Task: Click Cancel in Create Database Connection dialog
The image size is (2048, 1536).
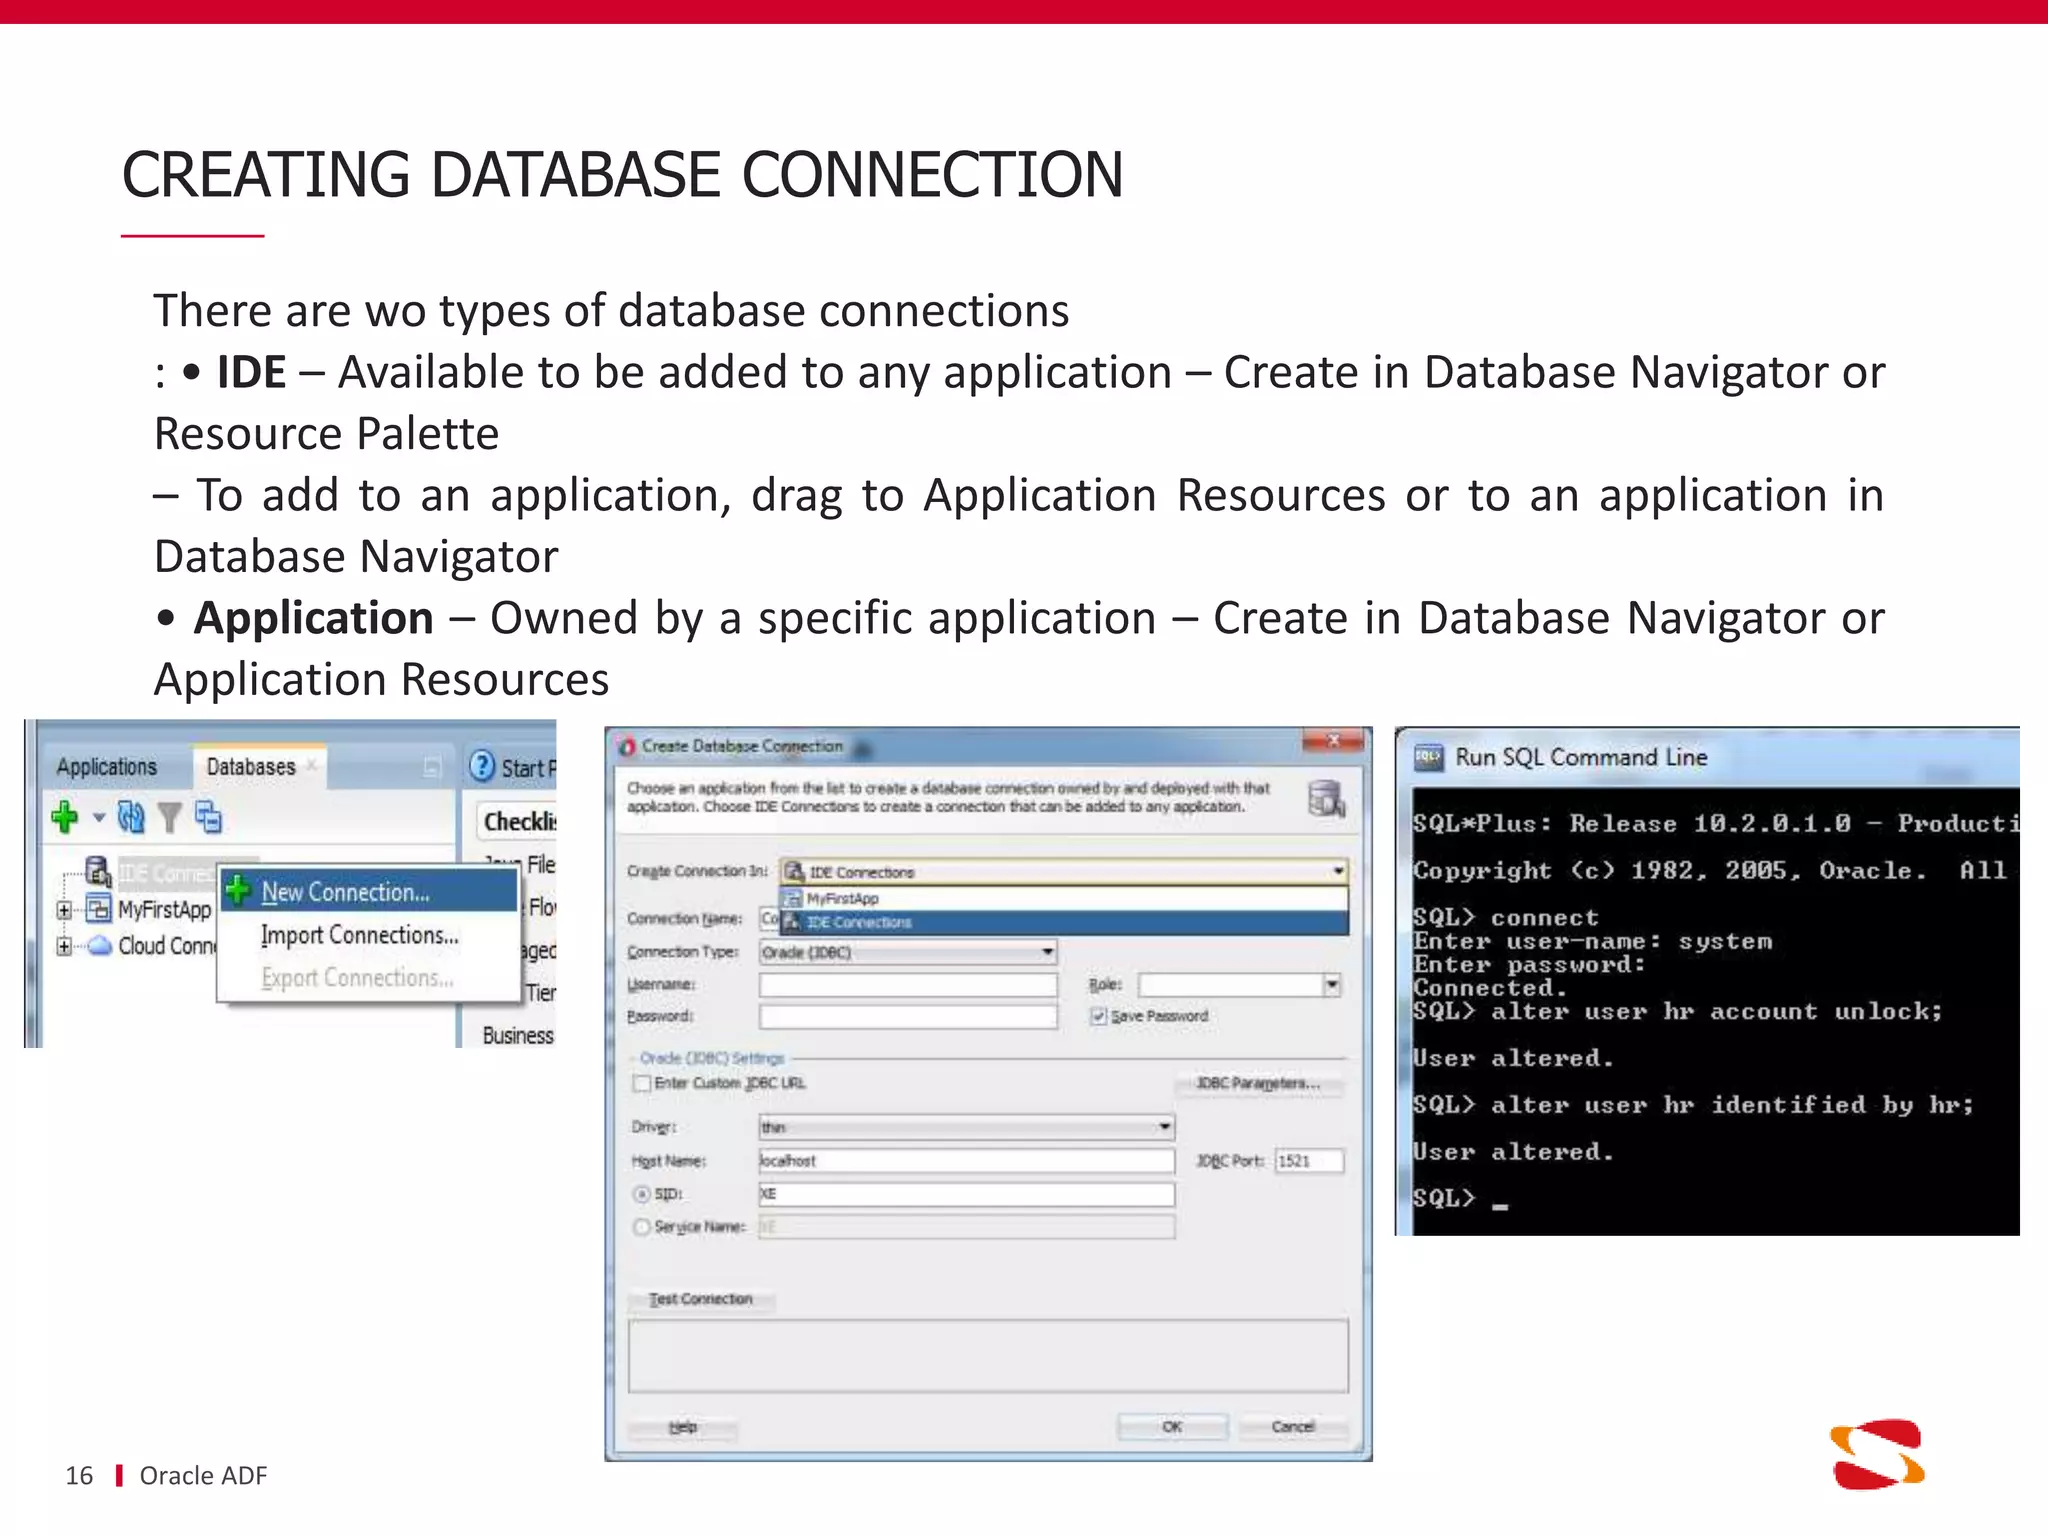Action: click(x=1293, y=1427)
